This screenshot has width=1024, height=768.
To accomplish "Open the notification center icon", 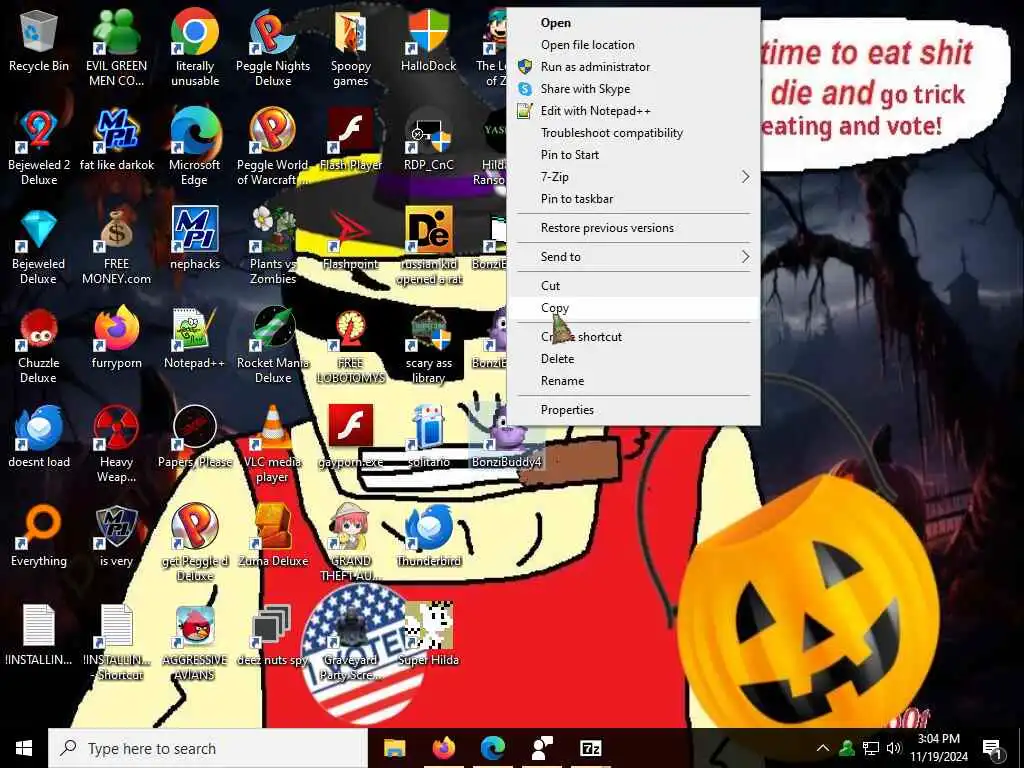I will pos(992,748).
